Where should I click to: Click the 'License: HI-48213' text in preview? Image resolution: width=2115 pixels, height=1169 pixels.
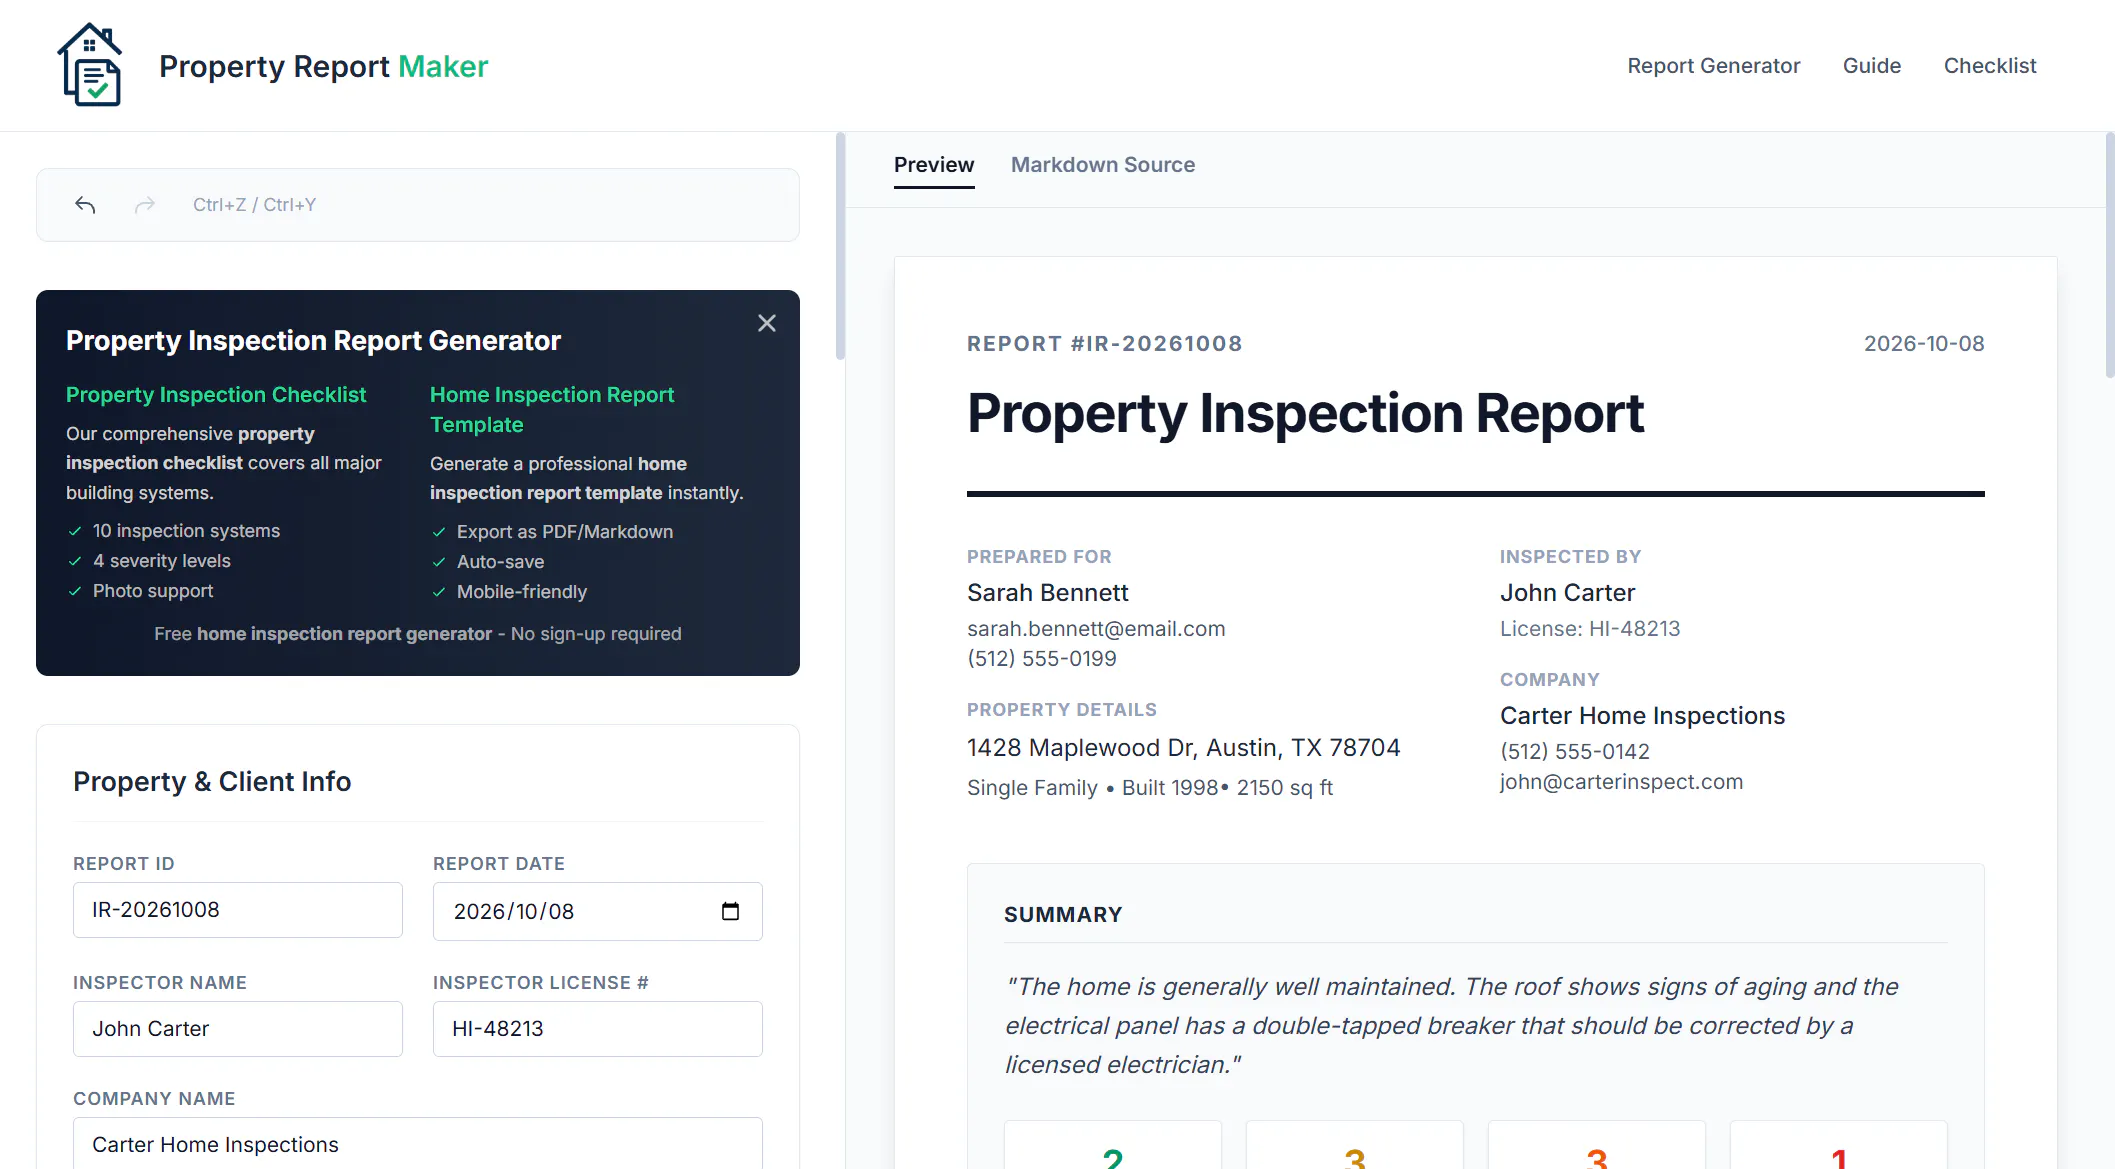coord(1590,629)
